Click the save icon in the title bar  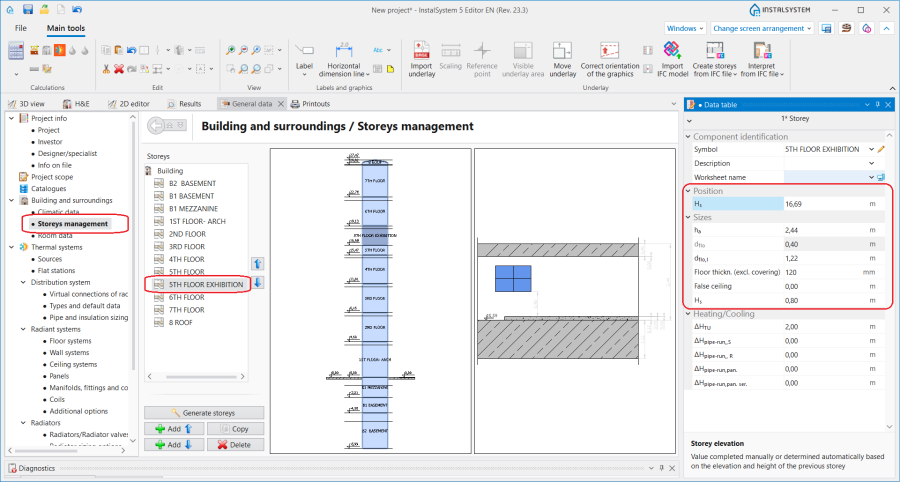point(28,10)
